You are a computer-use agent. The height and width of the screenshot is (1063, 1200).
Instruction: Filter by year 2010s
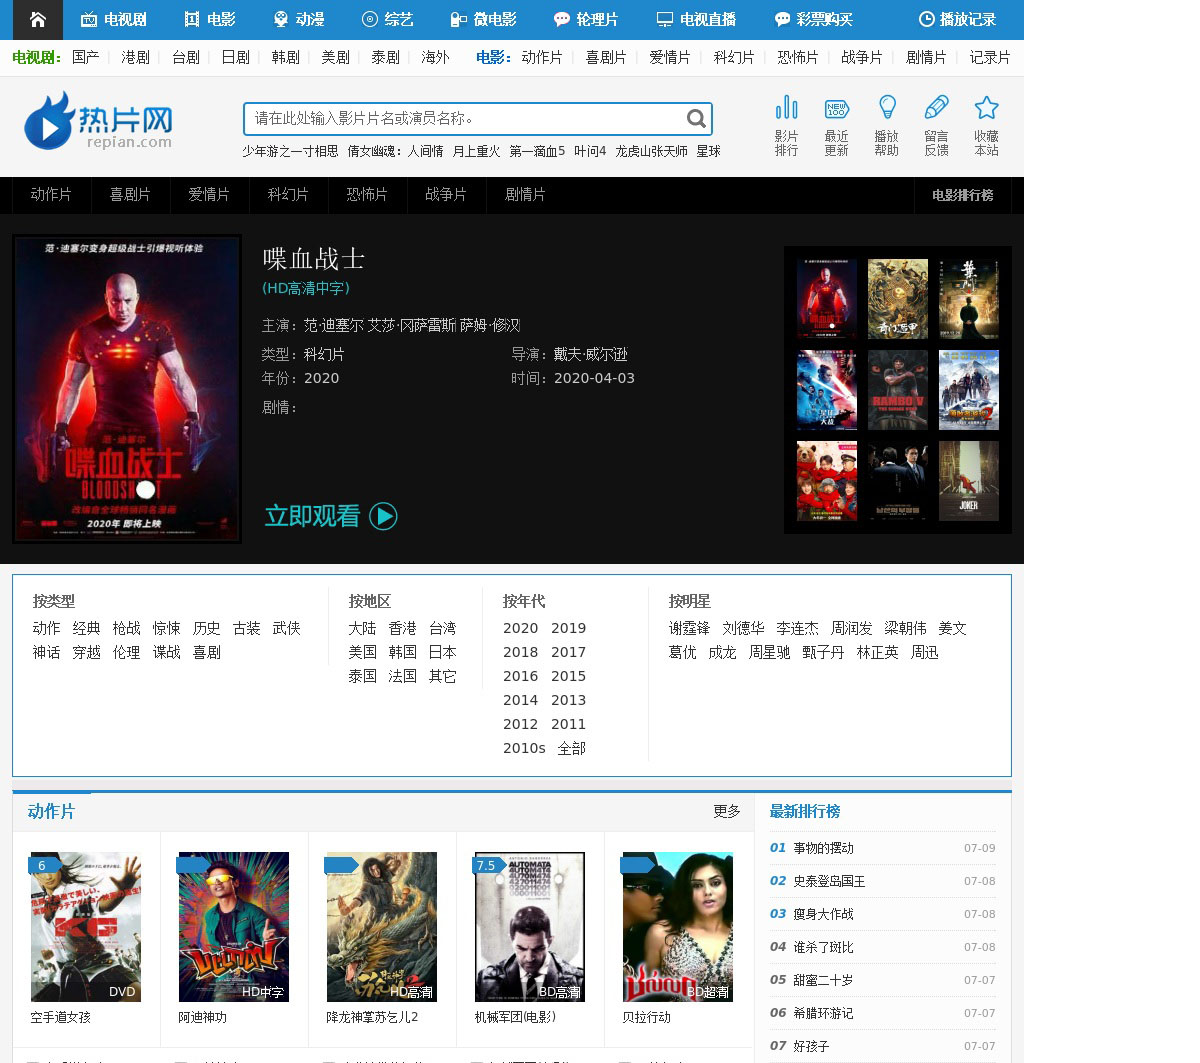[x=524, y=748]
